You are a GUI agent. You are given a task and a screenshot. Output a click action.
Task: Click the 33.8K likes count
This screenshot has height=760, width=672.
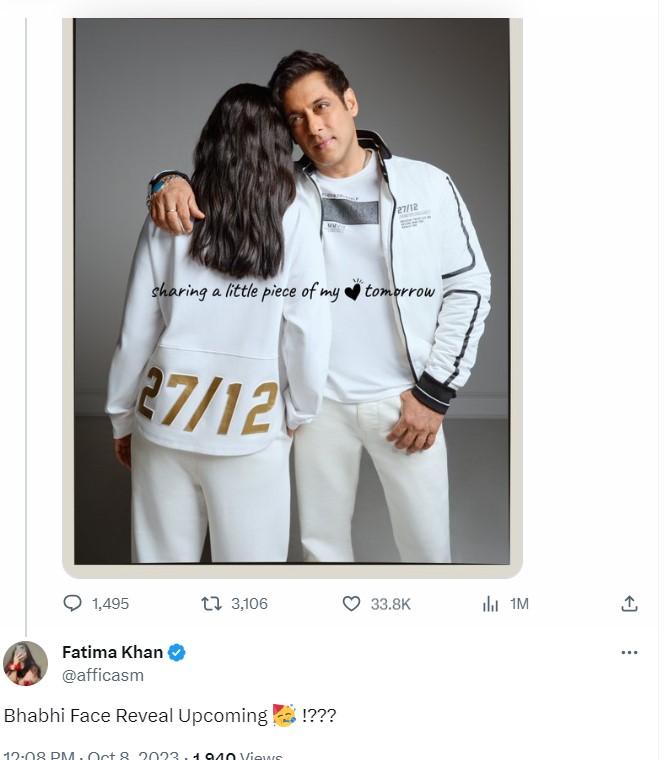click(x=390, y=603)
